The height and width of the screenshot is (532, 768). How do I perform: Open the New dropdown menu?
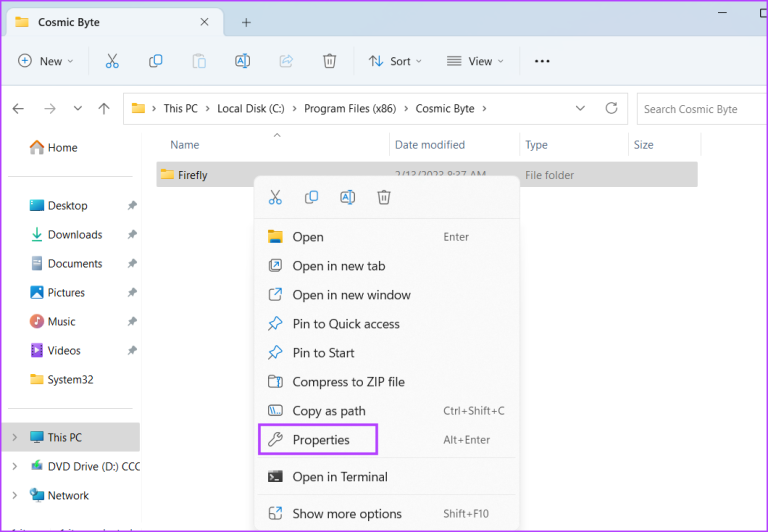[x=46, y=61]
